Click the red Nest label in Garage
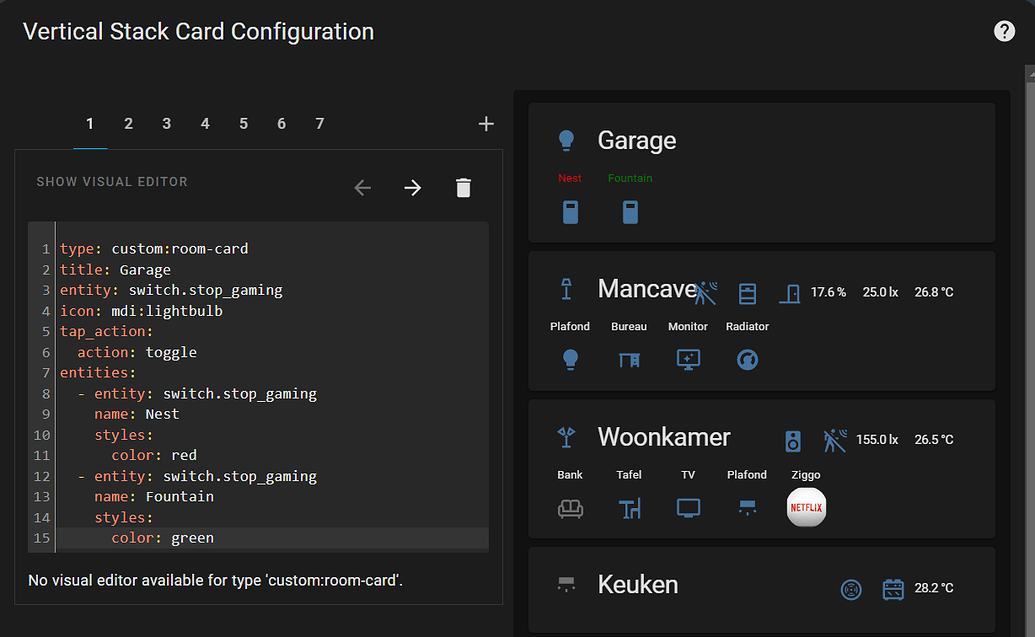Viewport: 1035px width, 637px height. tap(570, 178)
